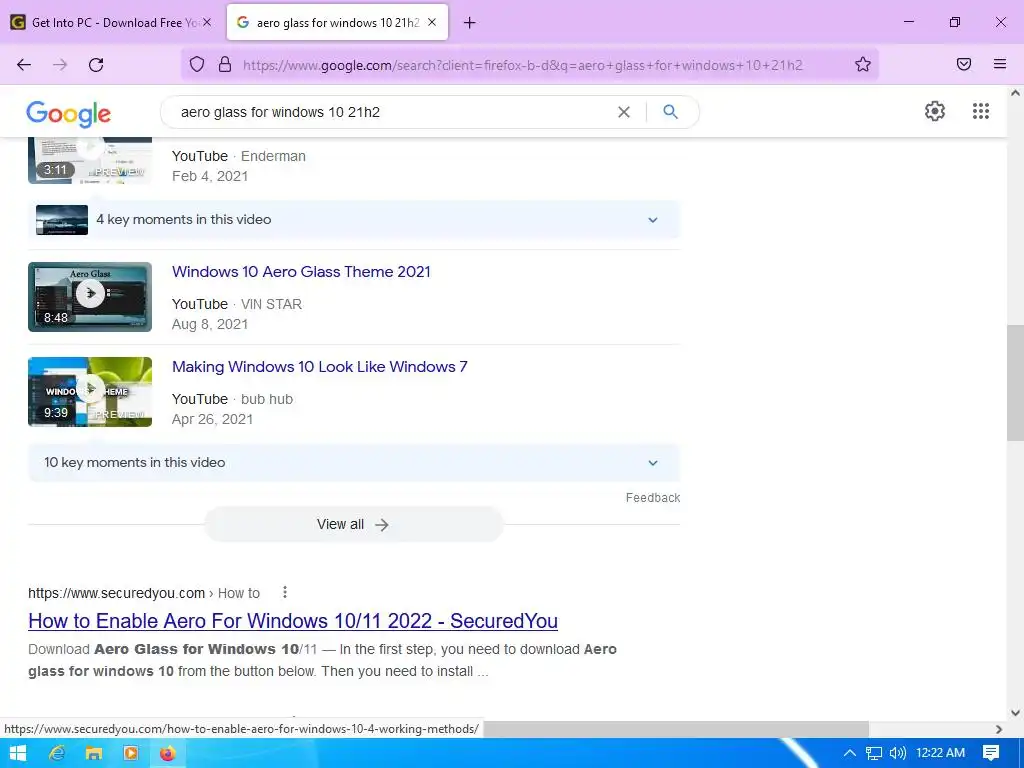Screen dimensions: 1024x768
Task: Click the vertical scrollbar thumb
Action: pyautogui.click(x=1015, y=383)
